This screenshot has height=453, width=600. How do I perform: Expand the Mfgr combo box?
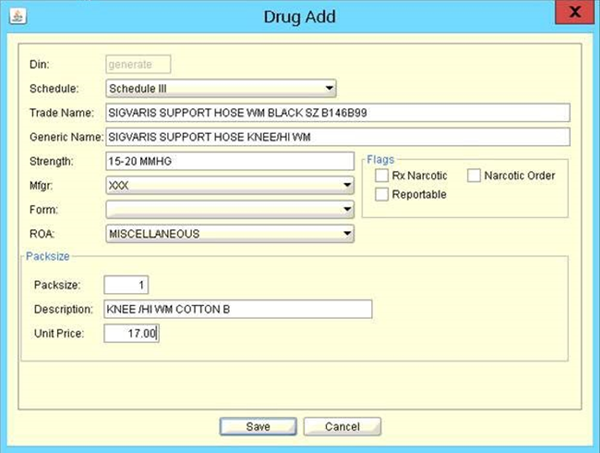point(230,186)
